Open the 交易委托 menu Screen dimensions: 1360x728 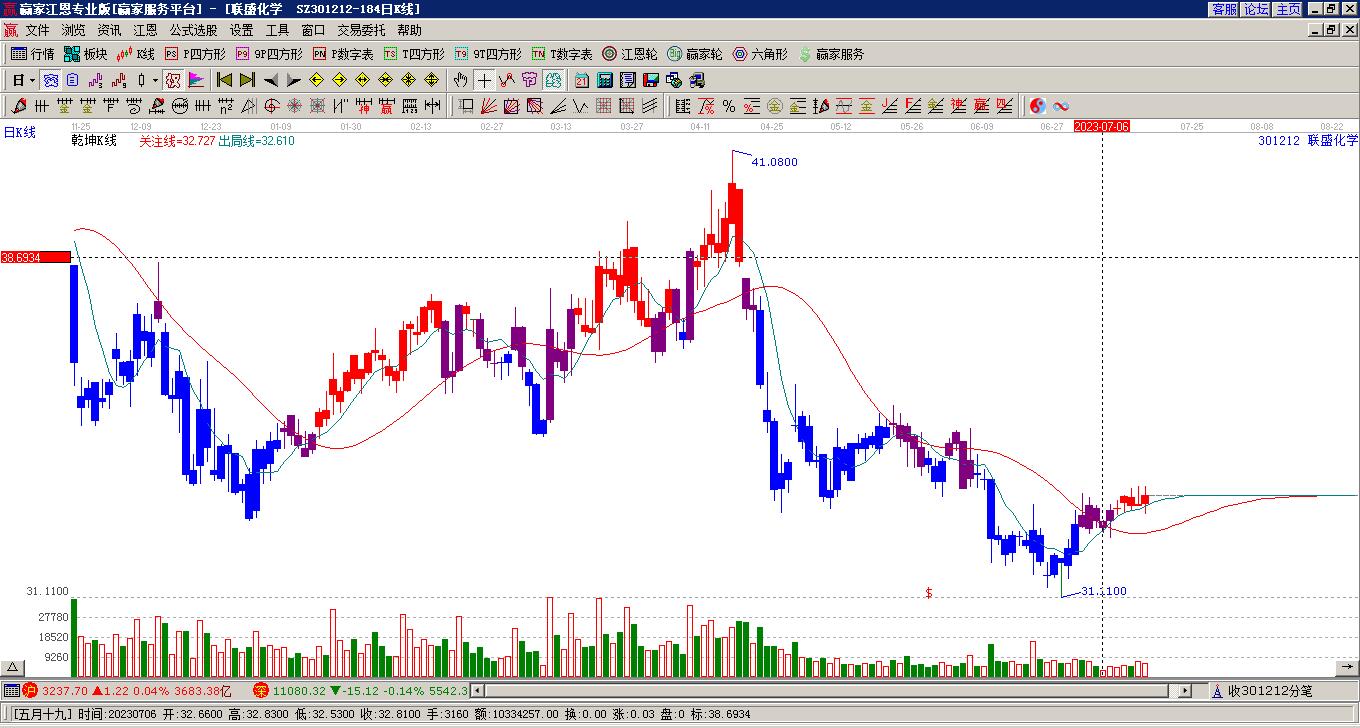coord(362,31)
